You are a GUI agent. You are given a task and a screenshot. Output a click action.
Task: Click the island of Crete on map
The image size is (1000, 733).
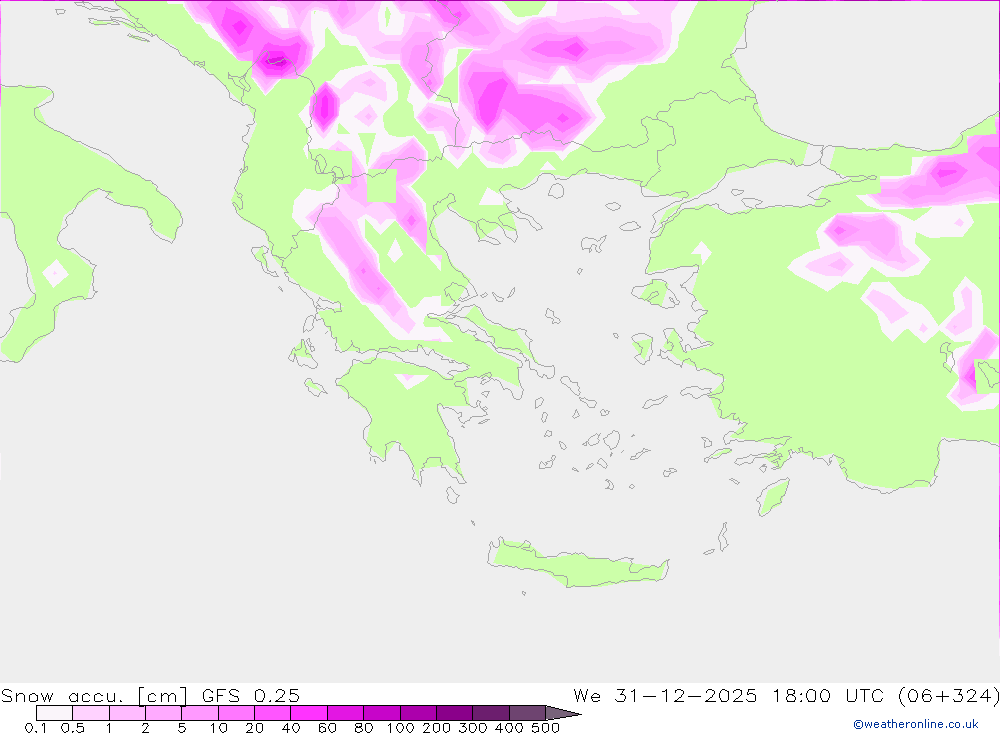coord(577,564)
